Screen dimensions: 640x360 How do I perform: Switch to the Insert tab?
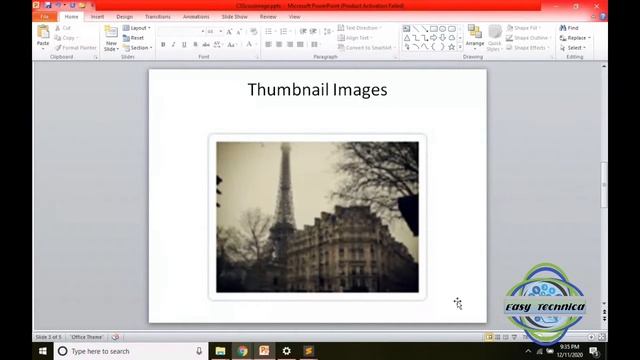tap(97, 17)
